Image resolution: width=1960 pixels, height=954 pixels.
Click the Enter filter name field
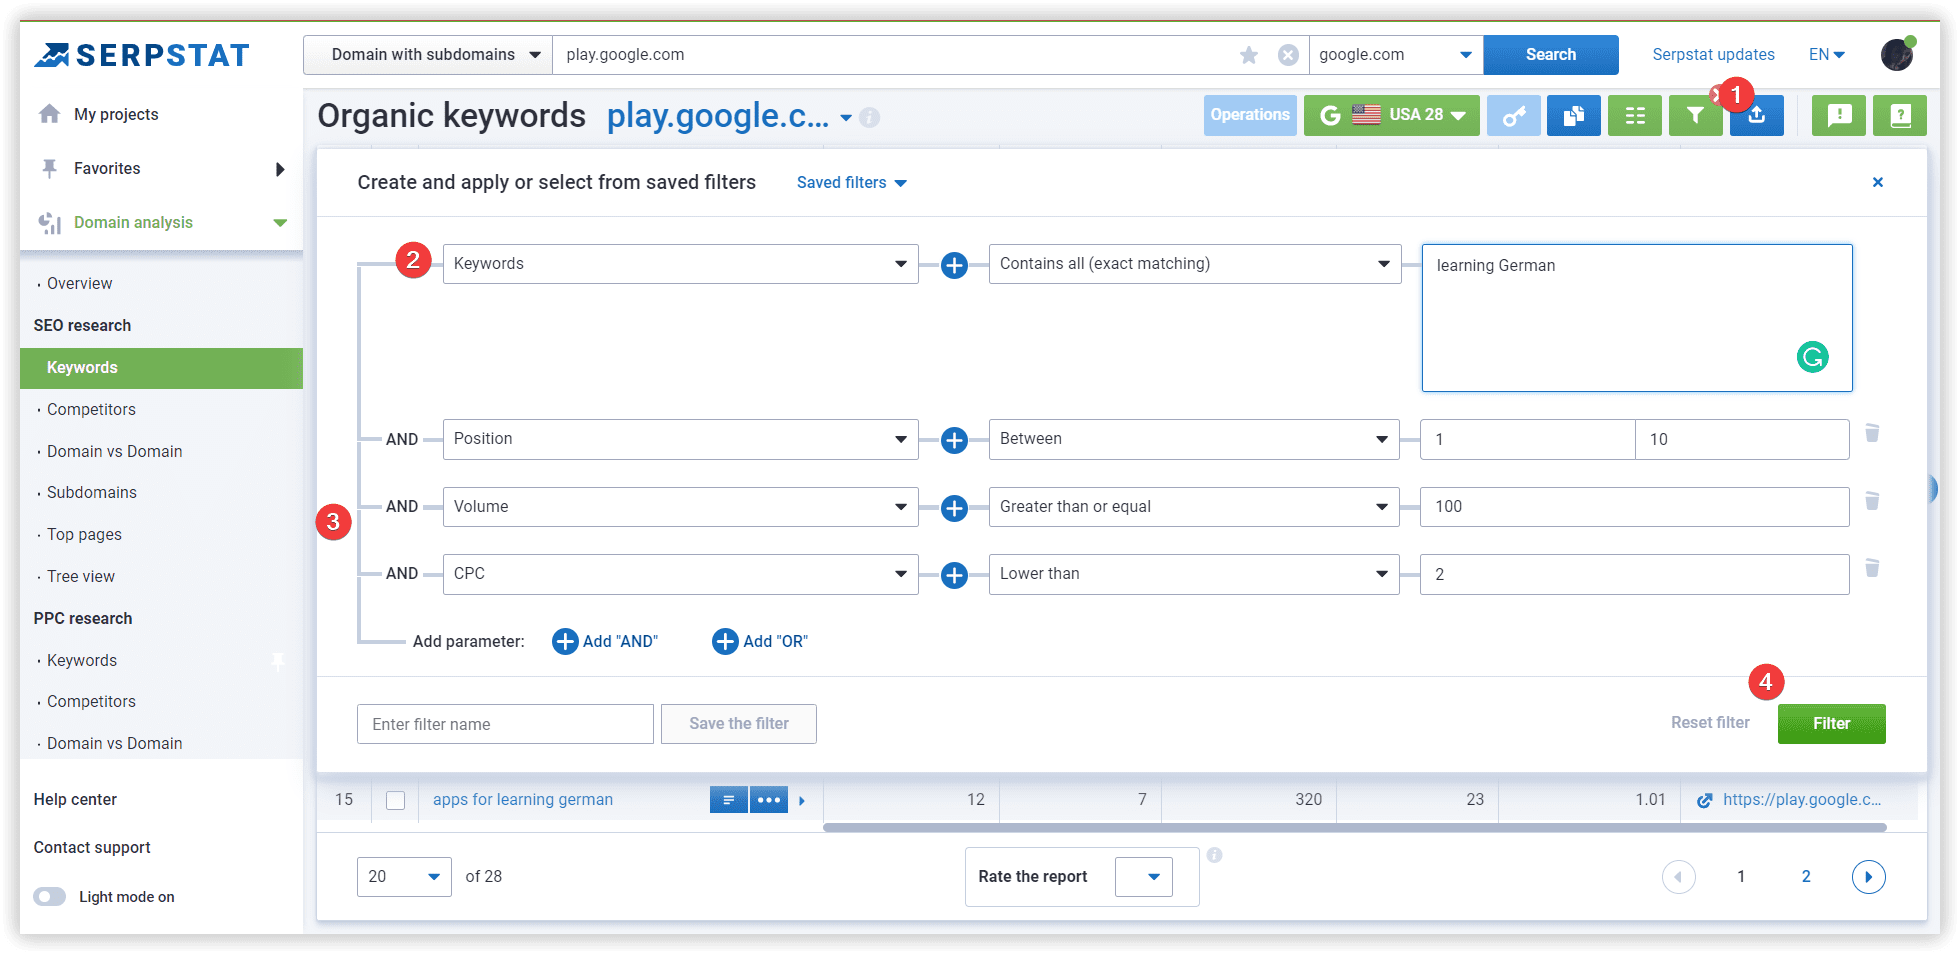tap(505, 724)
